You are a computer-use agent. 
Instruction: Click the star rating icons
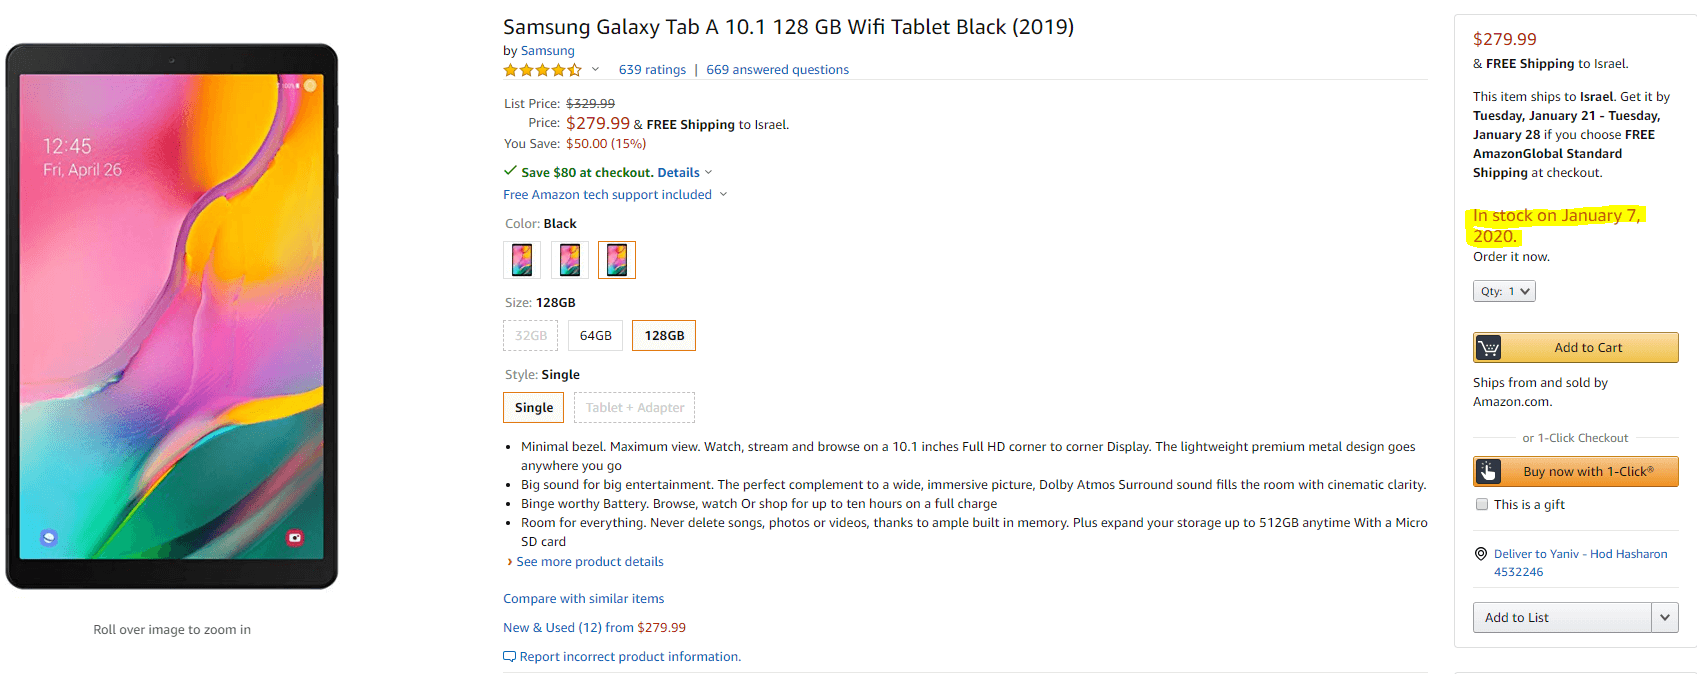pos(542,70)
